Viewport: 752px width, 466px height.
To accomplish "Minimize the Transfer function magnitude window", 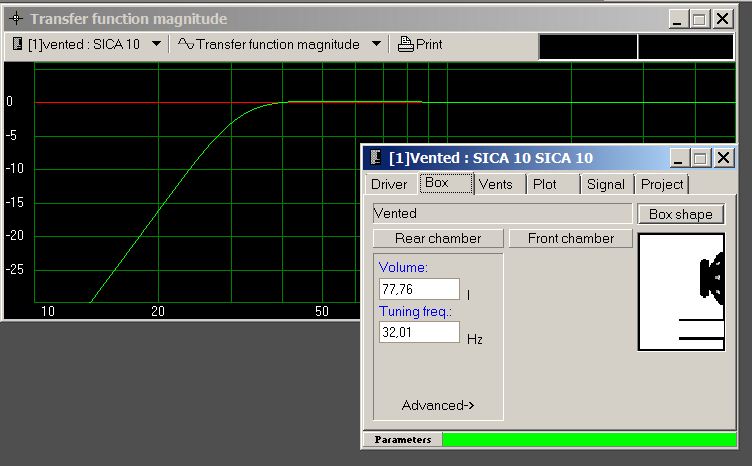I will pyautogui.click(x=677, y=19).
